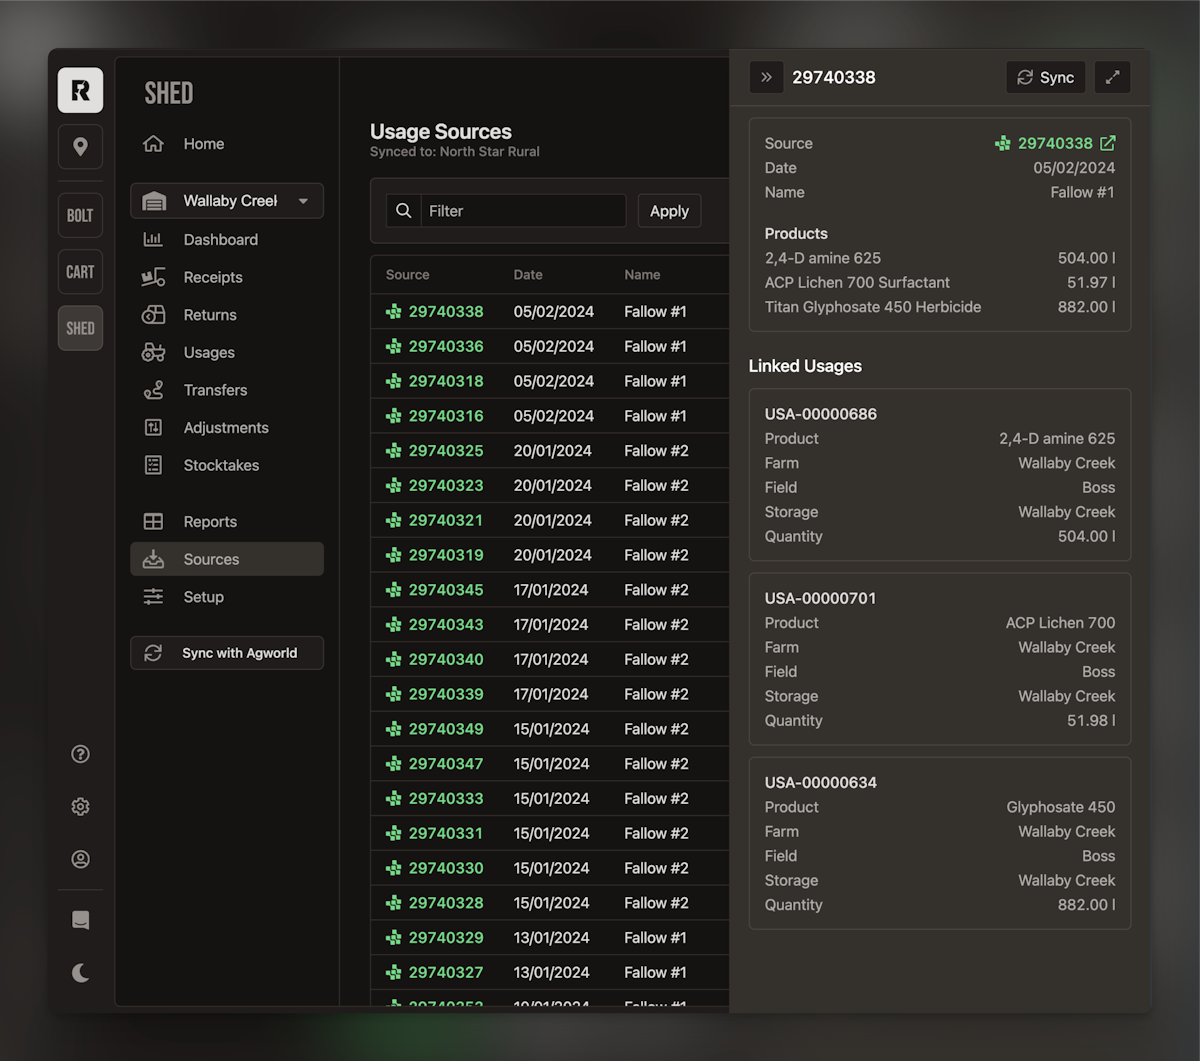
Task: Click the search magnifier icon beside Filter
Action: coord(404,211)
